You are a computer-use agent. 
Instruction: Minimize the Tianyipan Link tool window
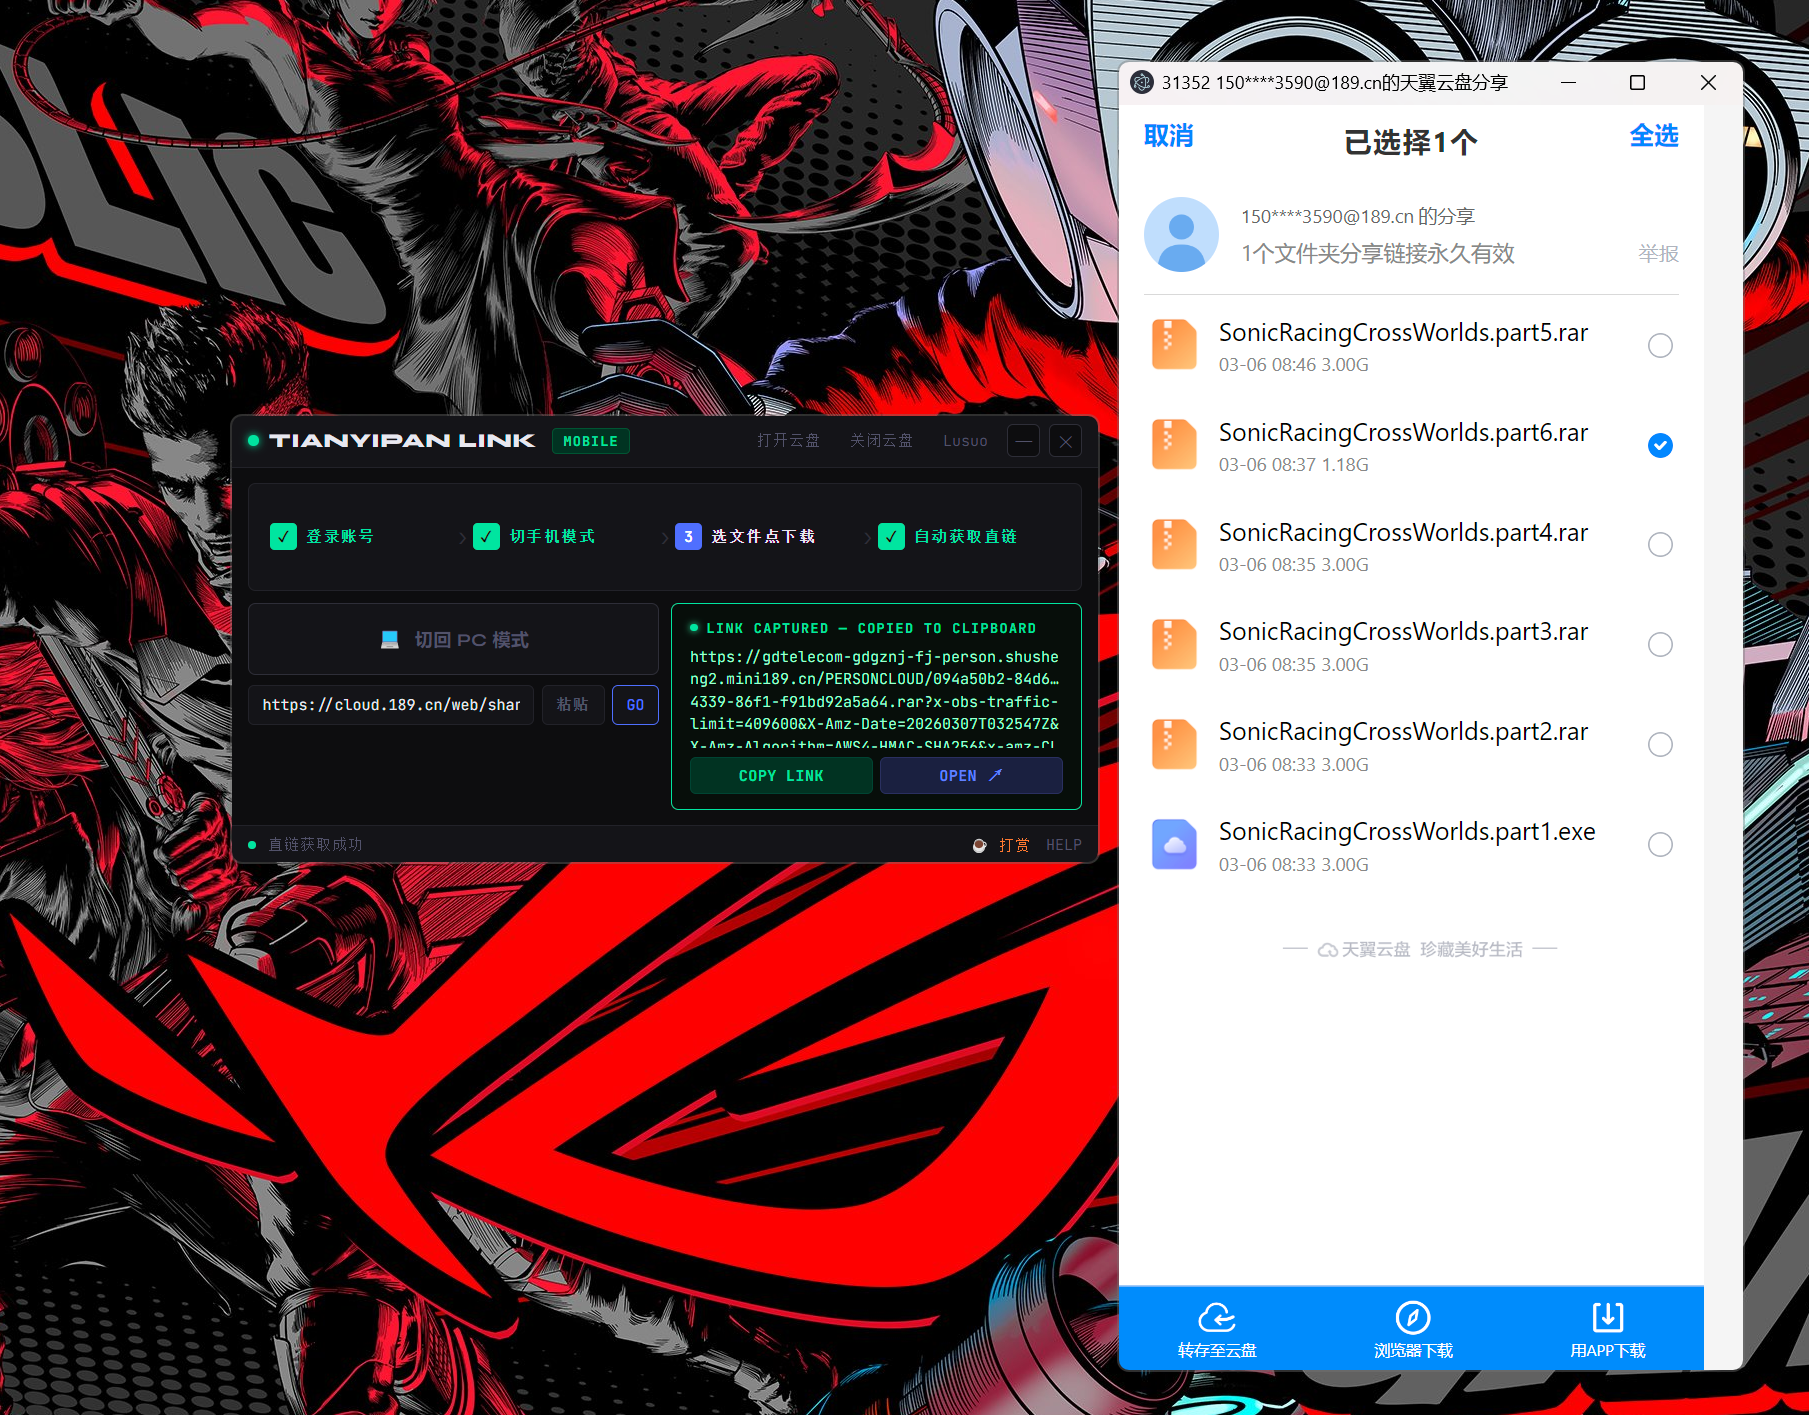(1023, 441)
